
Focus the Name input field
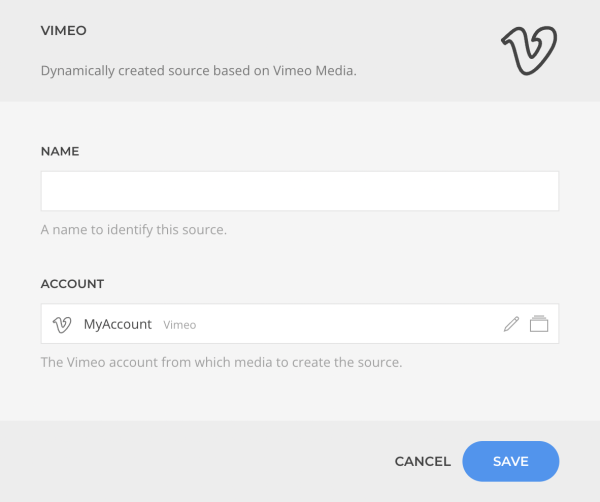300,191
